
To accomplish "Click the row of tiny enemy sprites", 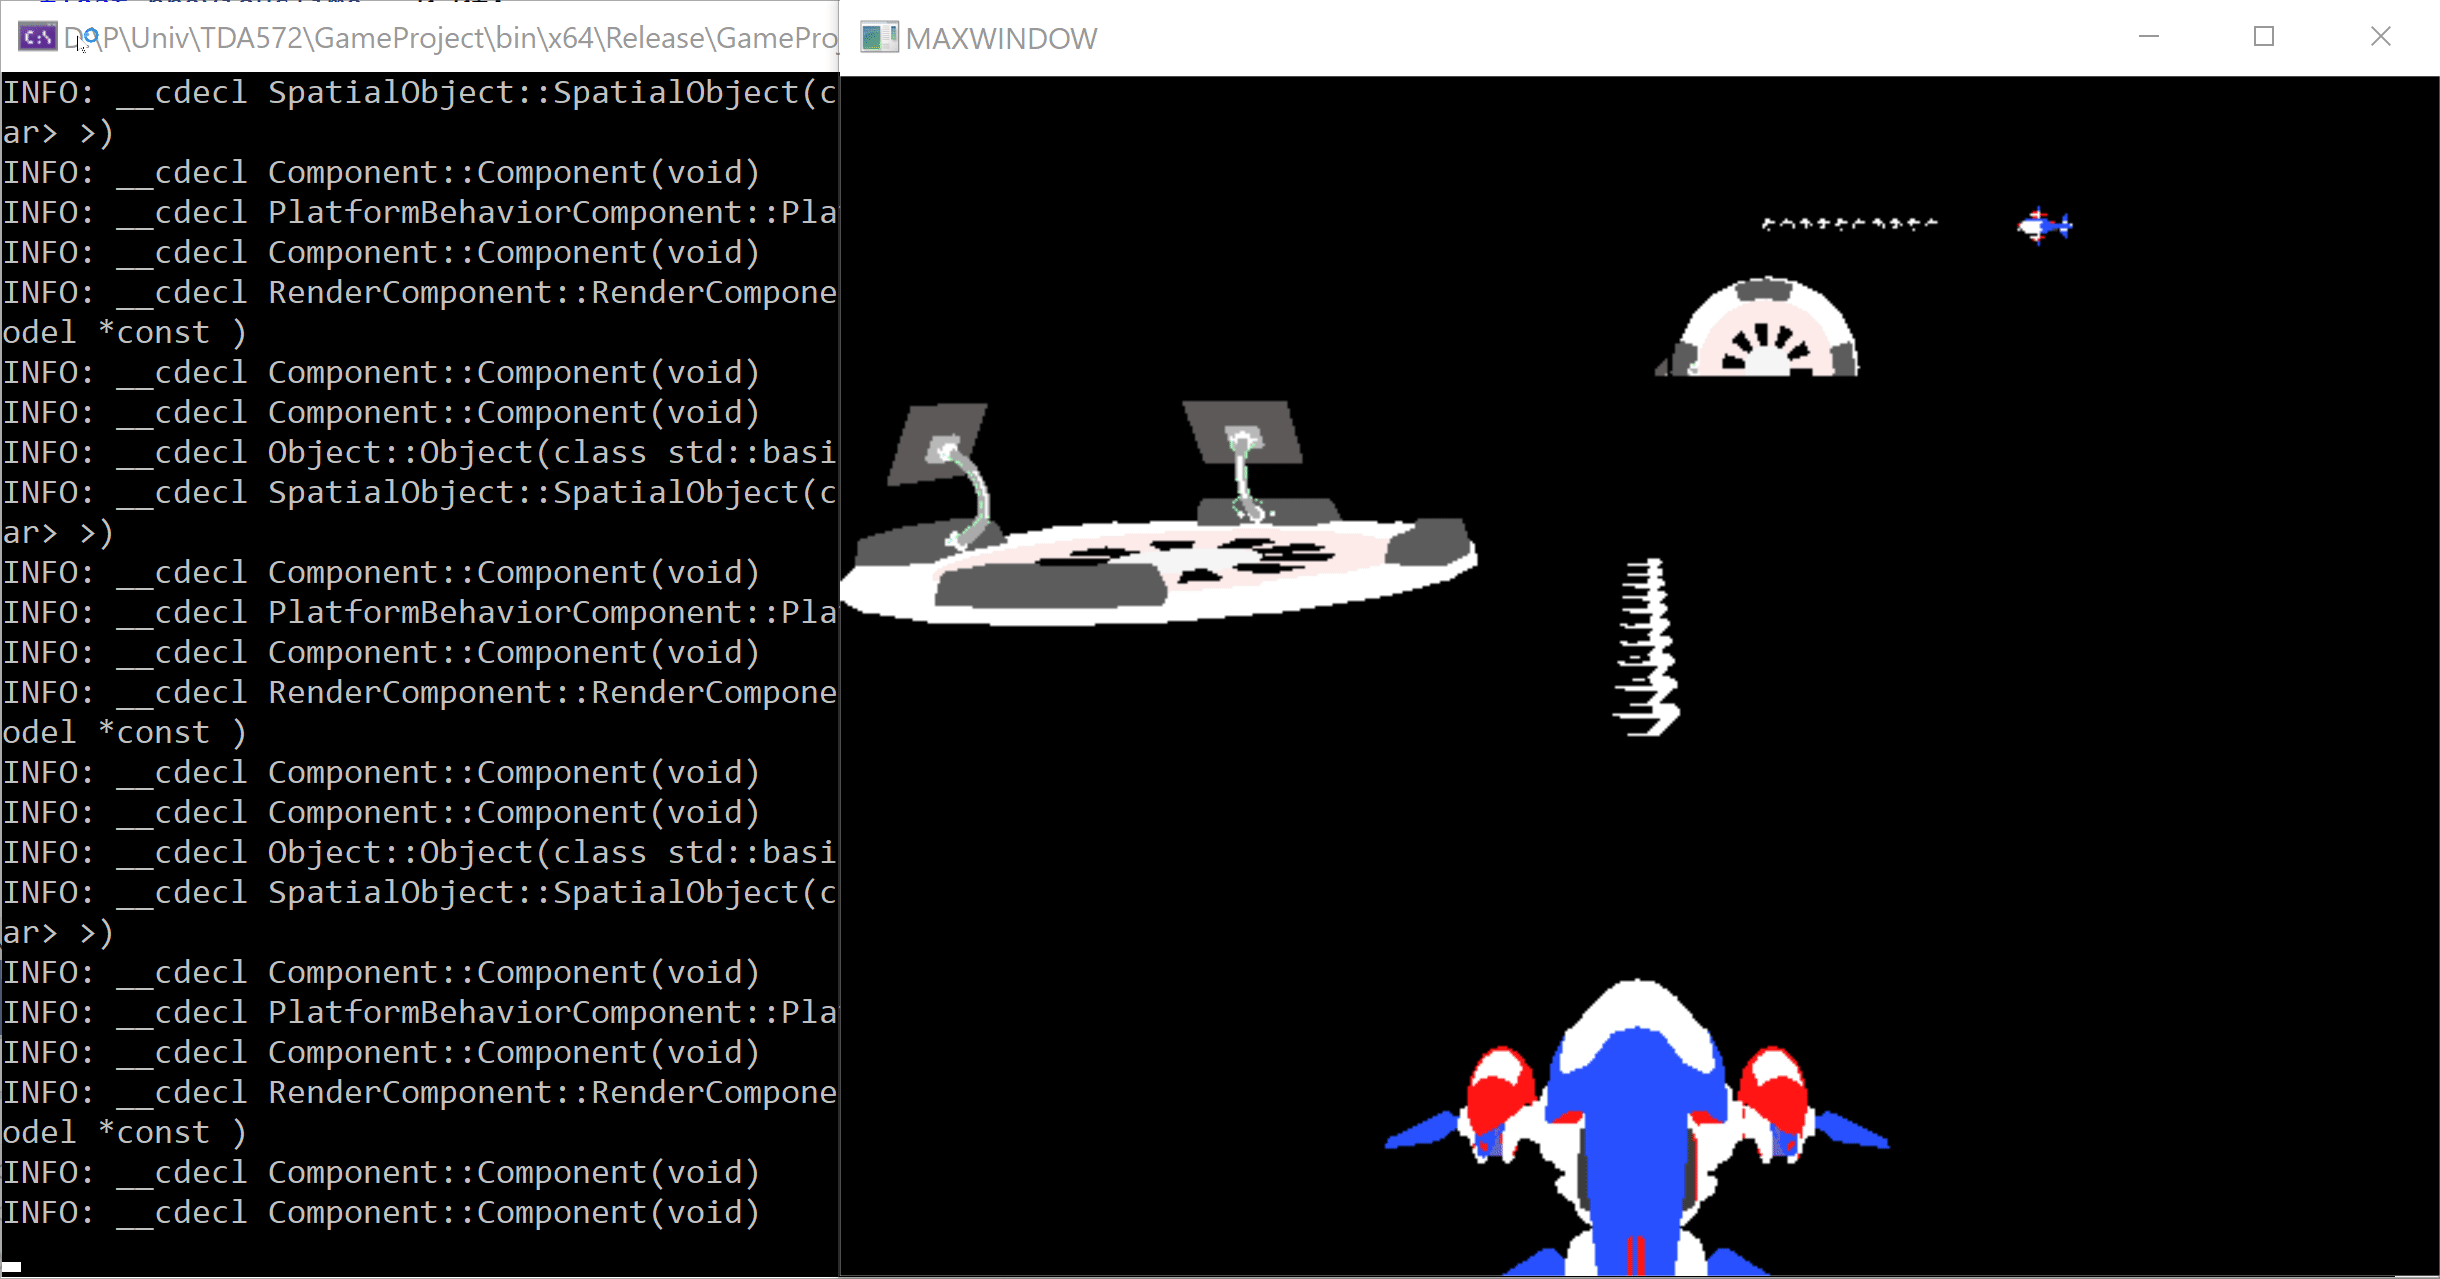I will pyautogui.click(x=1849, y=224).
